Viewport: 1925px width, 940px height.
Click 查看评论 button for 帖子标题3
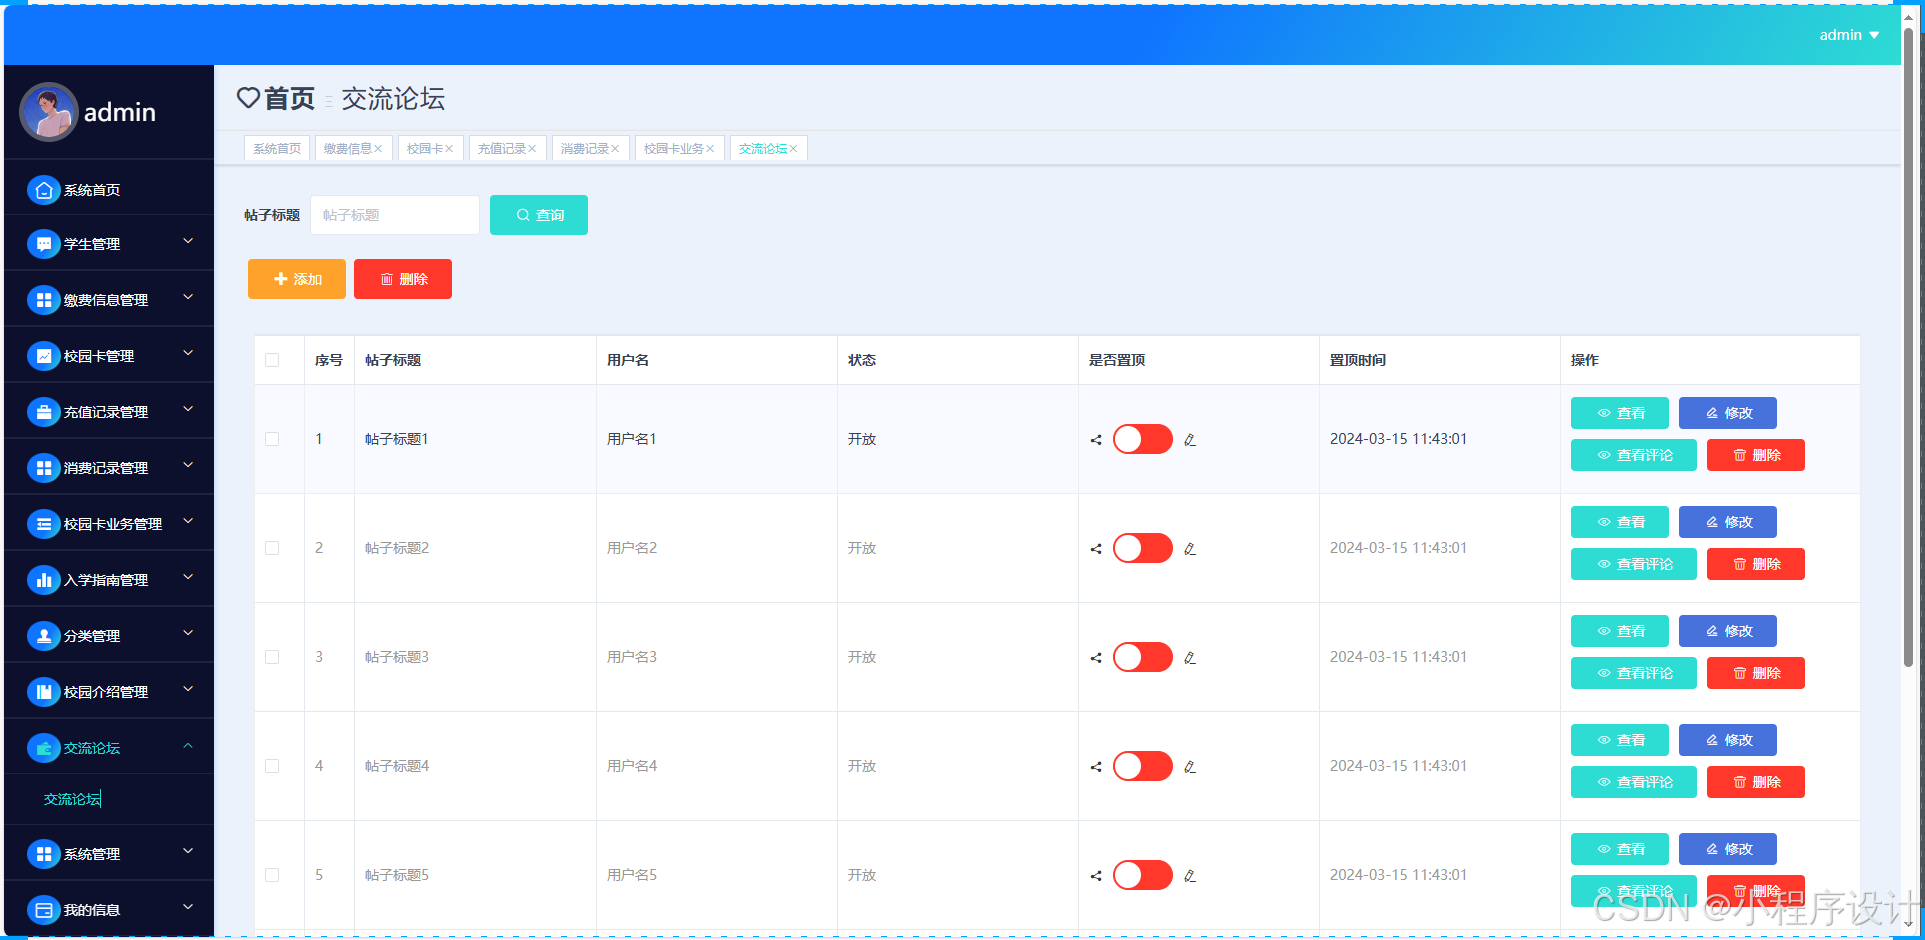1634,673
